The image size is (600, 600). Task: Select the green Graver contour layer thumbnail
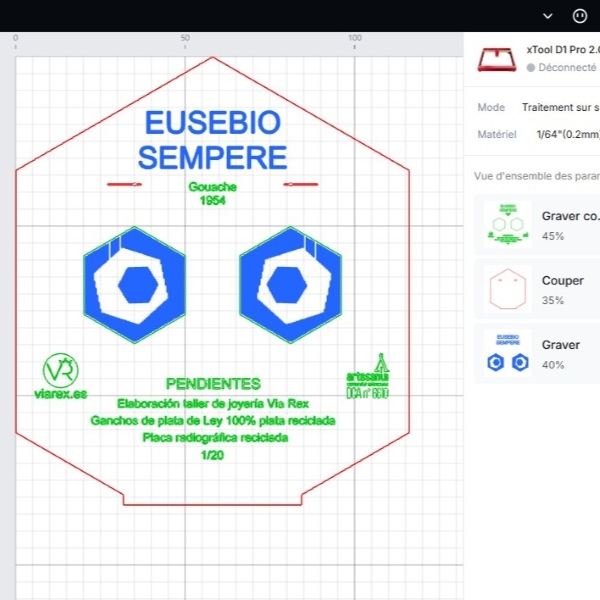(507, 225)
